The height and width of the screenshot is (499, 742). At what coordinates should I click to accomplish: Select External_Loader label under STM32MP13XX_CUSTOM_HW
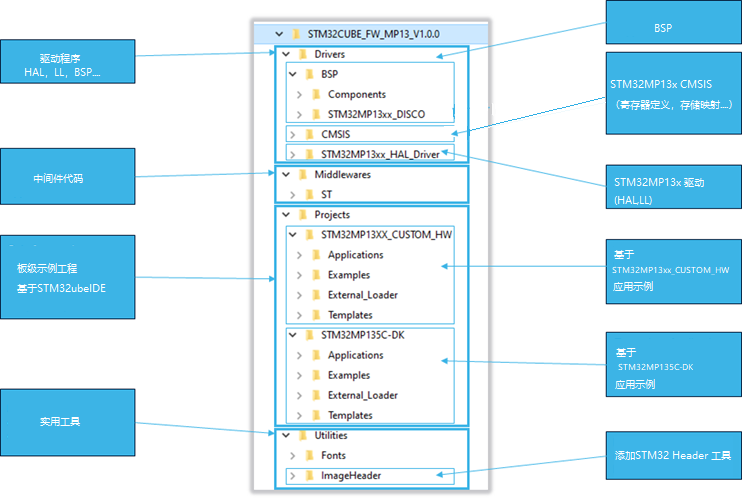coord(362,294)
